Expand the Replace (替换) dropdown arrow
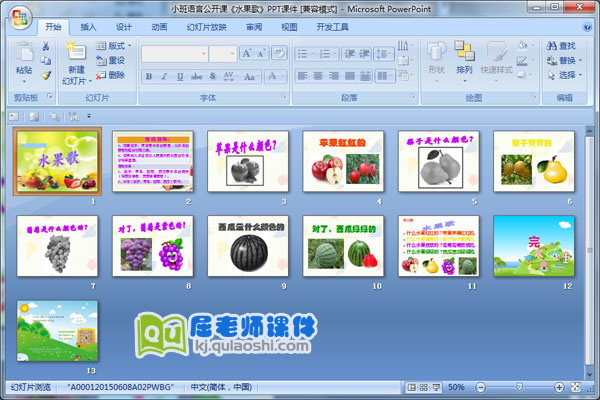 (580, 60)
